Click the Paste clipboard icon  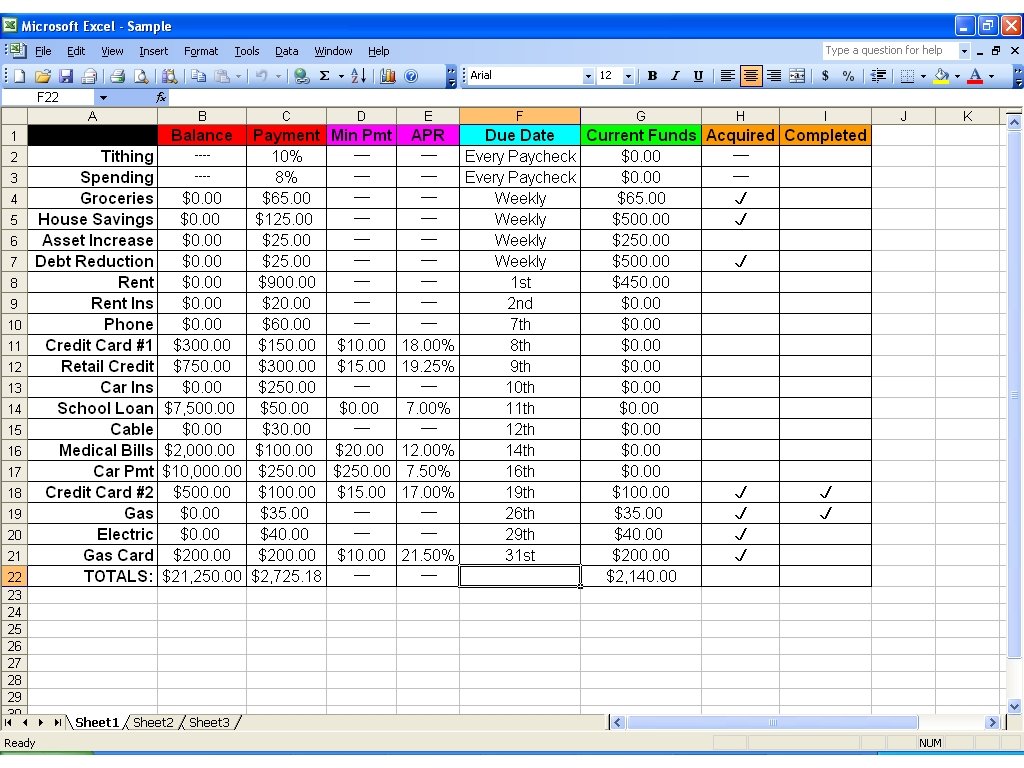[x=222, y=76]
